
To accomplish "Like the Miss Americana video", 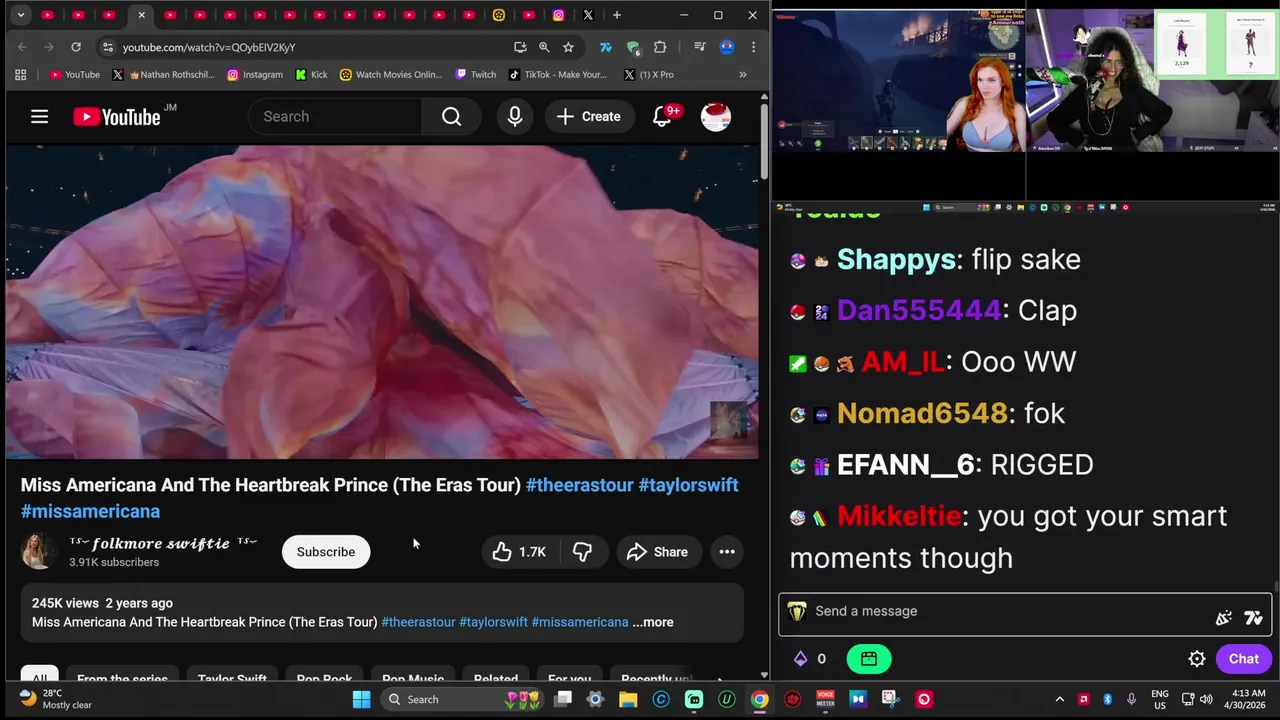I will point(519,552).
